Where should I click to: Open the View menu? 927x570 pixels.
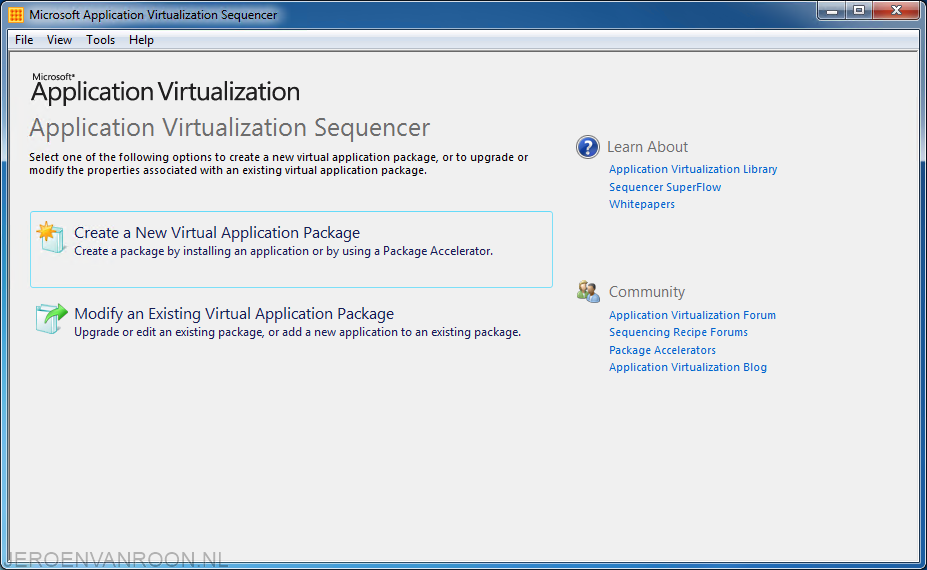[59, 40]
